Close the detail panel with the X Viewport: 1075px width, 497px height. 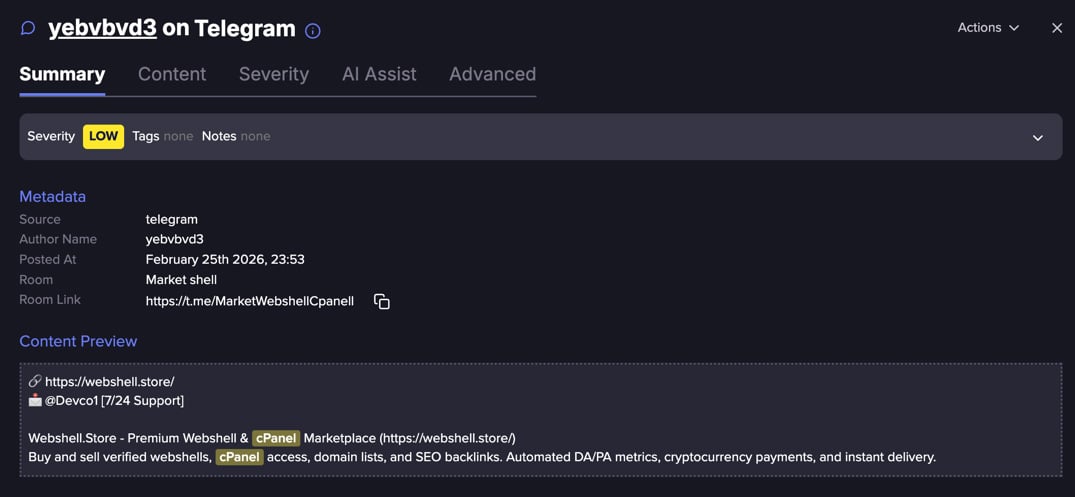(x=1056, y=28)
